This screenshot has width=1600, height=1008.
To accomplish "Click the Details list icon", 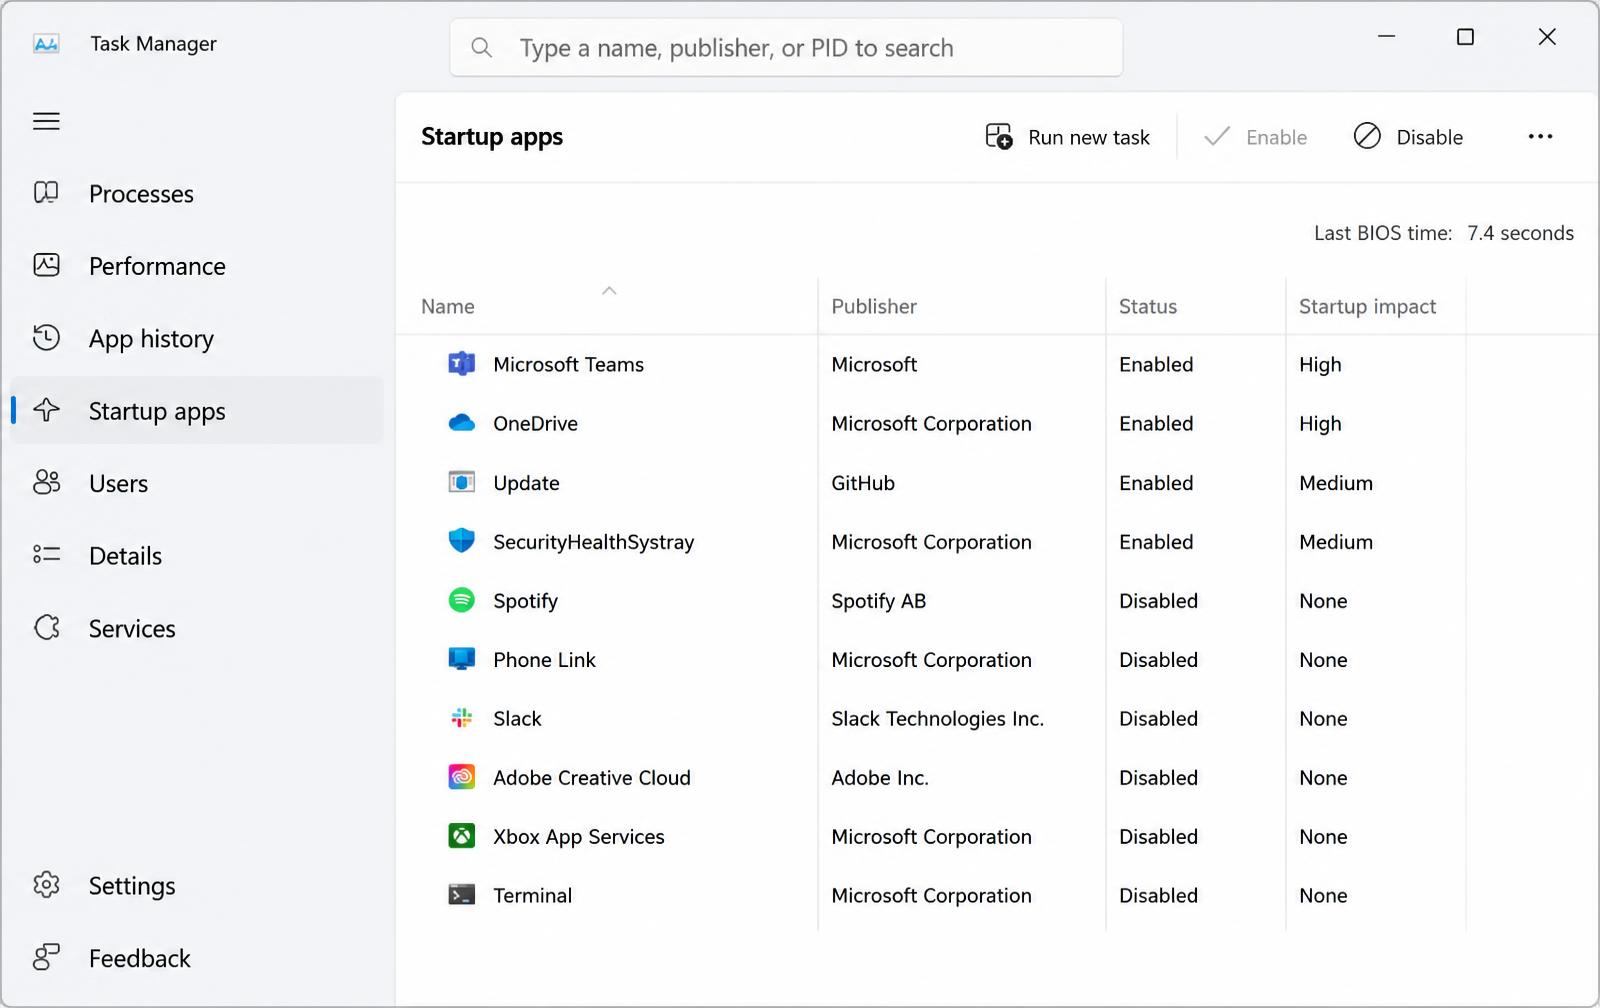I will click(46, 554).
